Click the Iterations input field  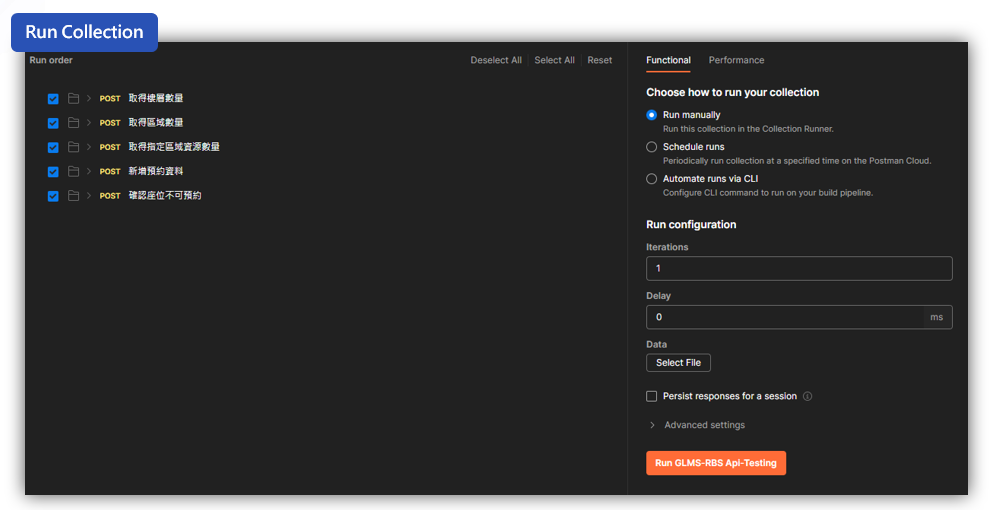click(x=799, y=268)
